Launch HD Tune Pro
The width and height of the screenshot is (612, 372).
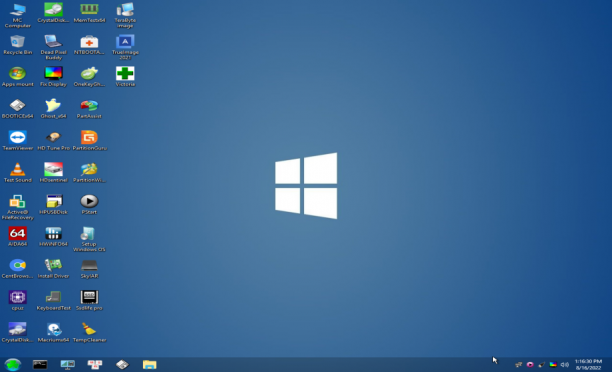53,141
